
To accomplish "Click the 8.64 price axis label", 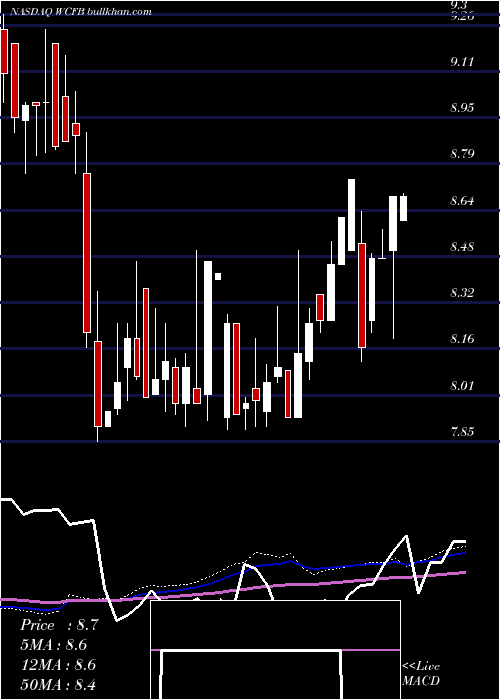I will 462,200.
